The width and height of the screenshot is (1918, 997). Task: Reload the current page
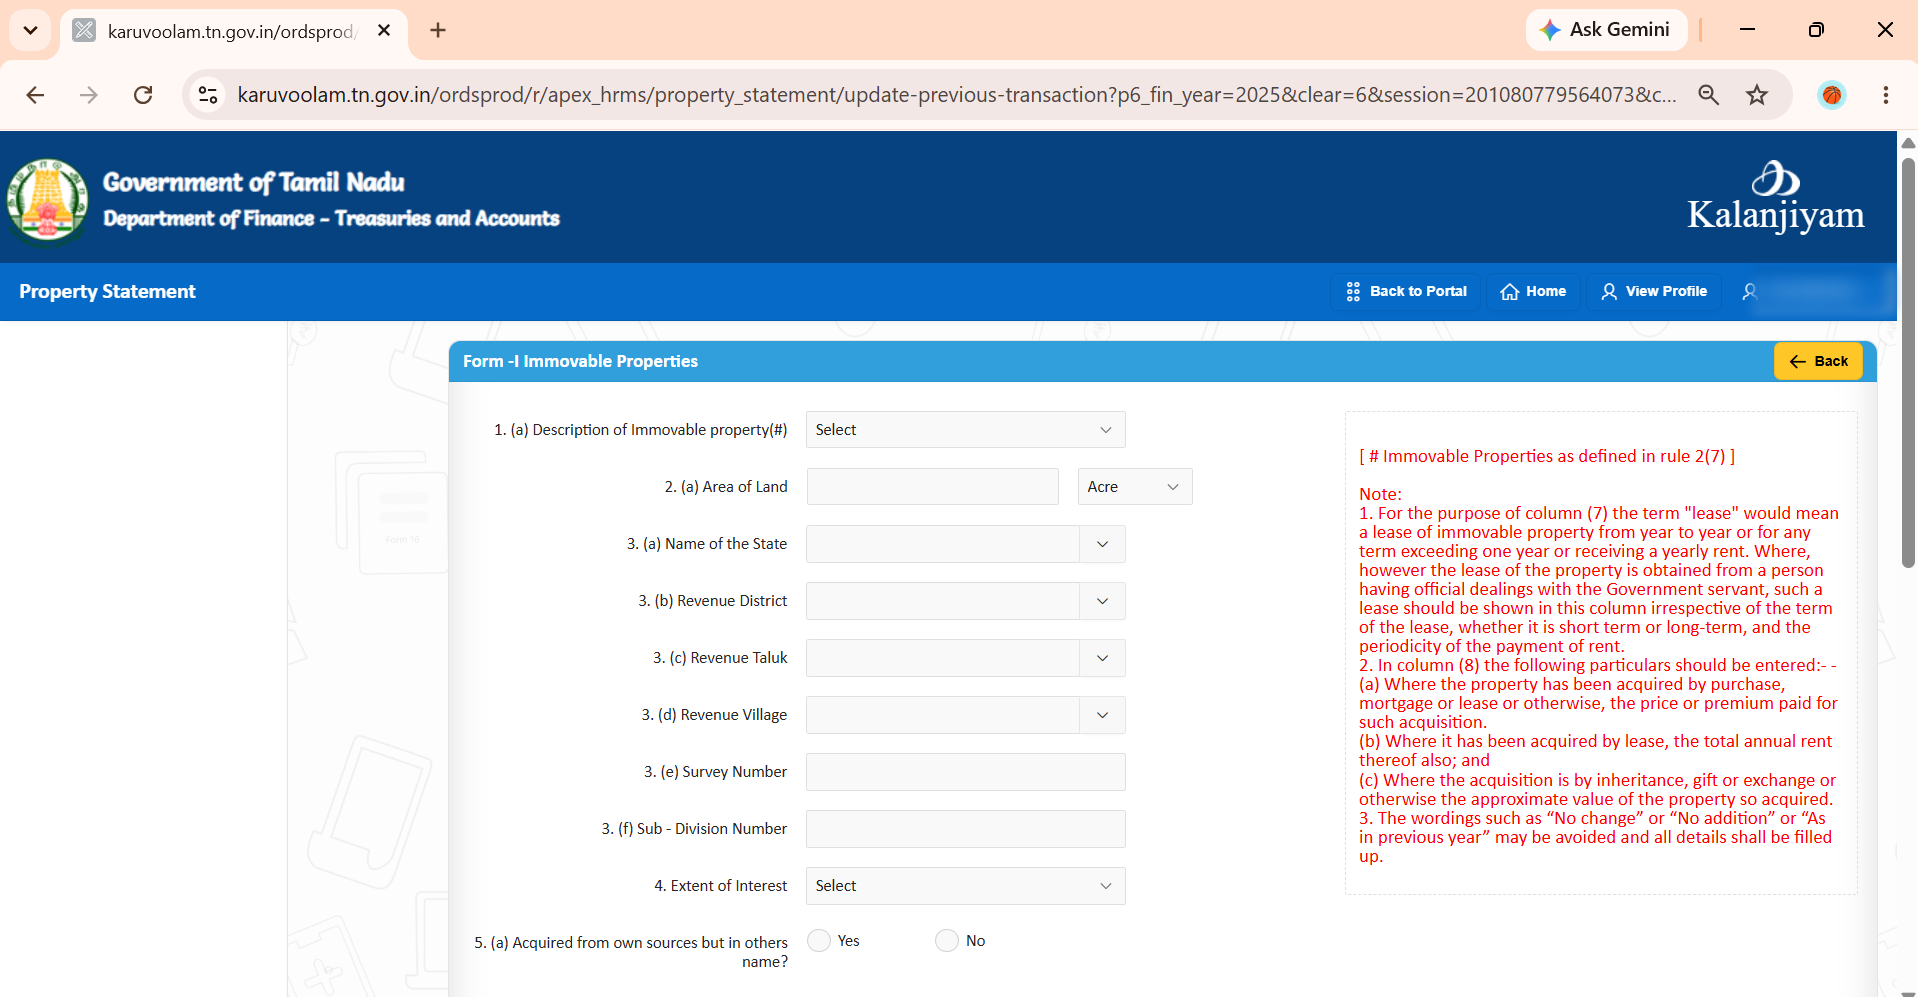click(x=143, y=95)
